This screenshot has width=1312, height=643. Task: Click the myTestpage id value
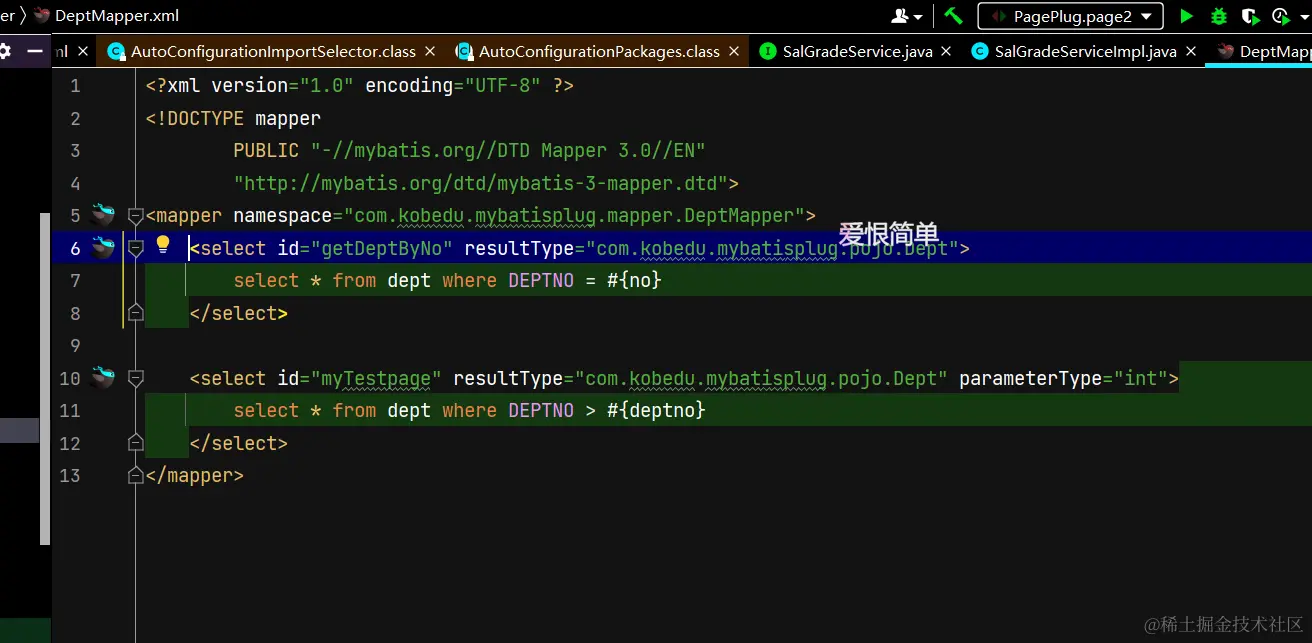coord(381,378)
